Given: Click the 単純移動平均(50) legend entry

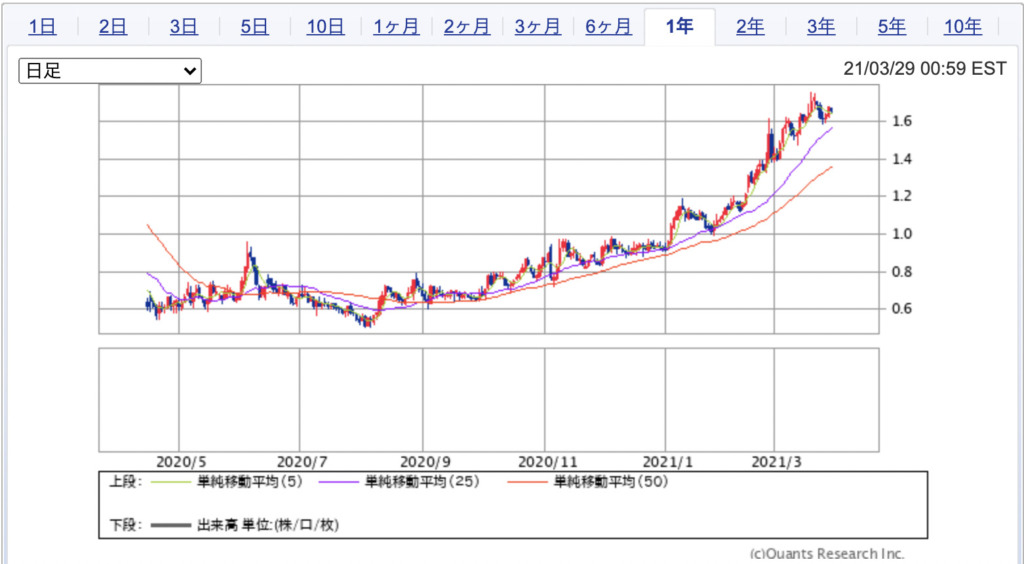Looking at the screenshot, I should (611, 482).
